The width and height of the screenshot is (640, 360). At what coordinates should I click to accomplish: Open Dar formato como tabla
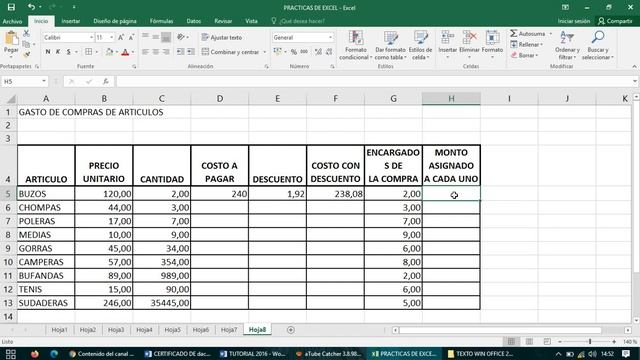tap(390, 45)
